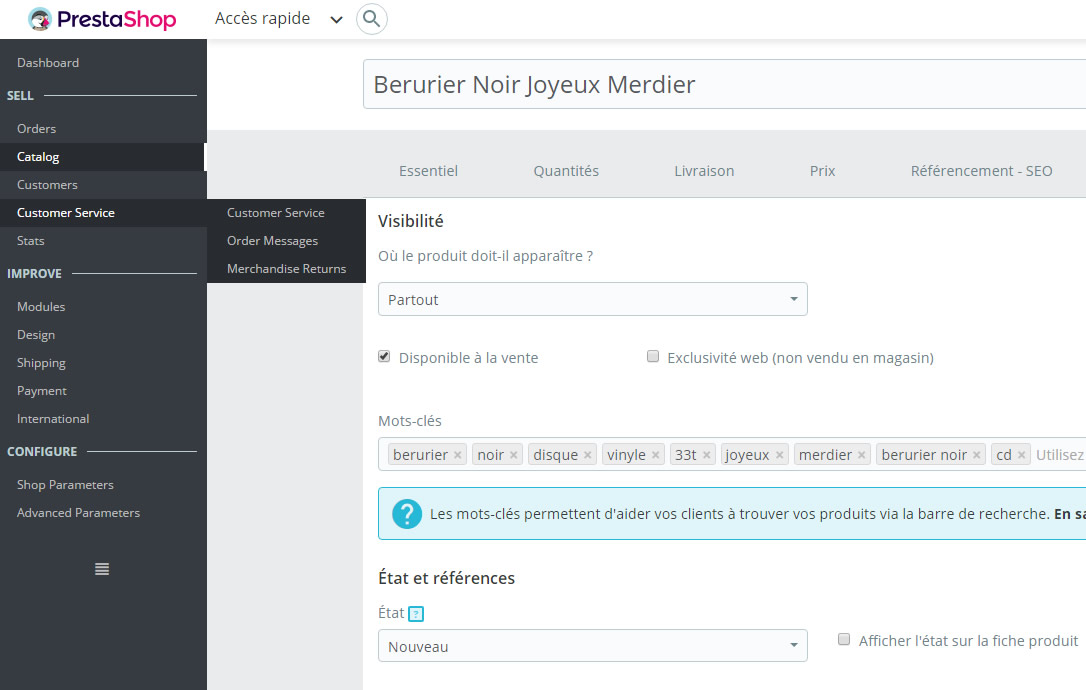Enable 'Exclusivité web' checkbox
This screenshot has width=1086, height=690.
(653, 357)
